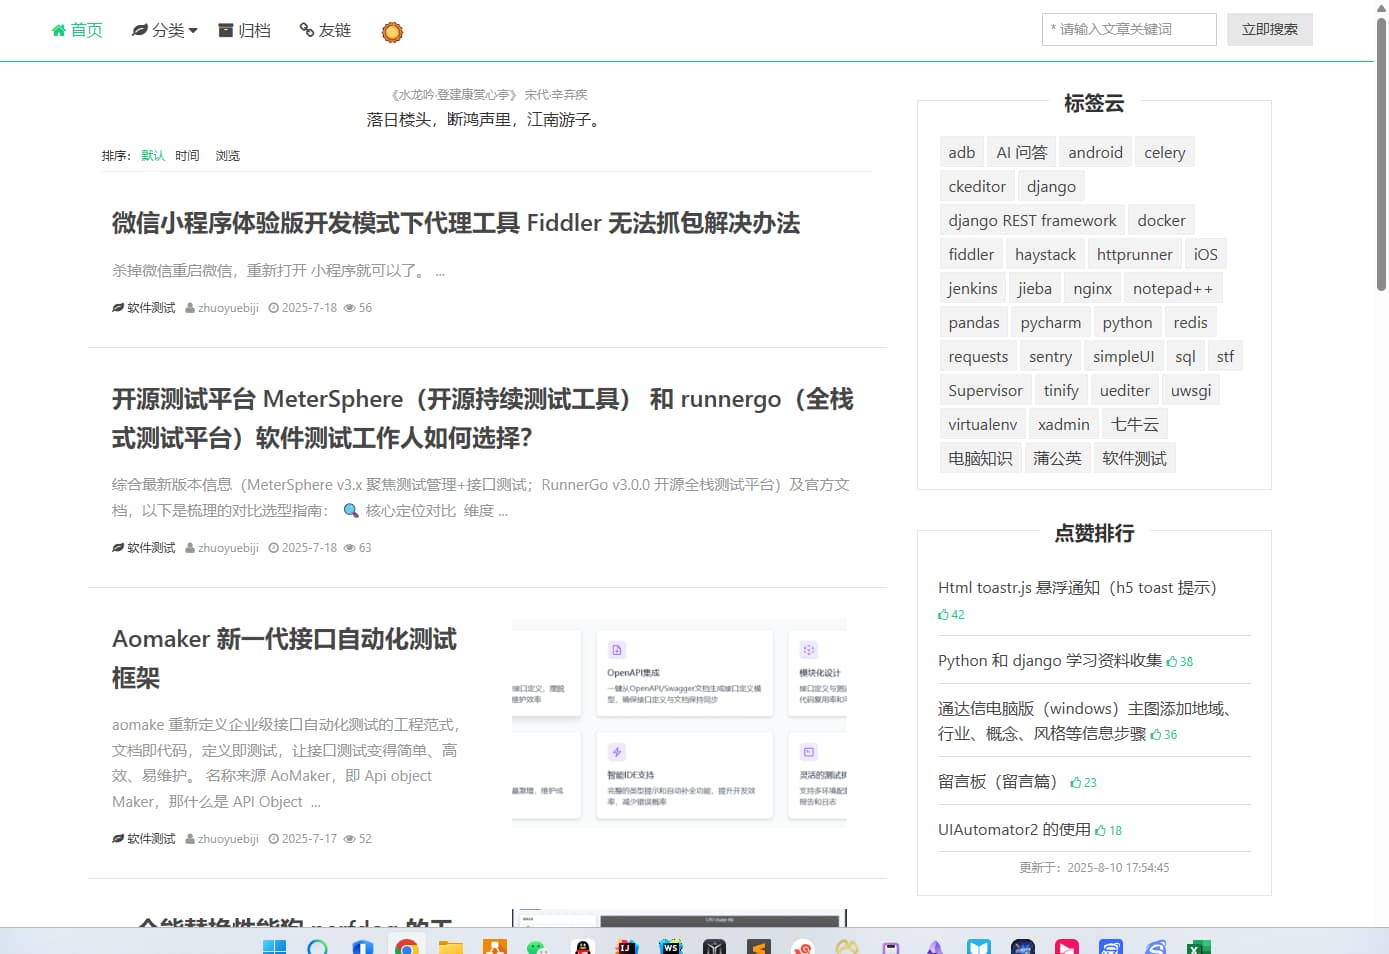Viewport: 1389px width, 954px height.
Task: Click the eye icon showing 56 views
Action: pyautogui.click(x=350, y=307)
